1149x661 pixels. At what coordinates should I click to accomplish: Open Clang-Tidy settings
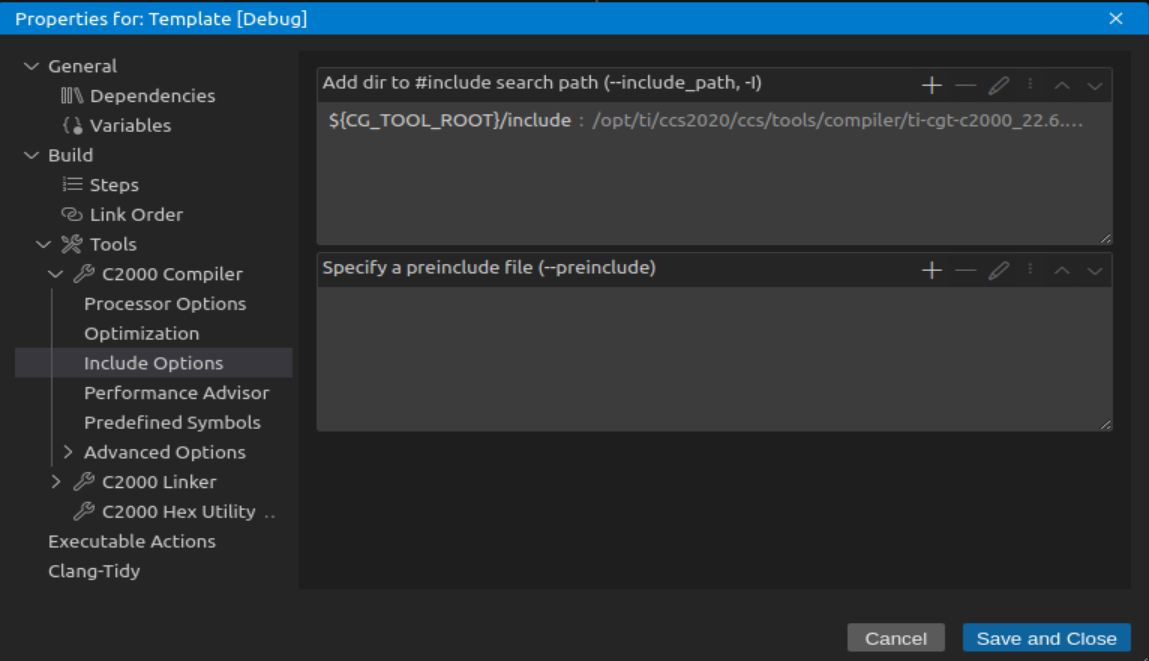[x=94, y=571]
